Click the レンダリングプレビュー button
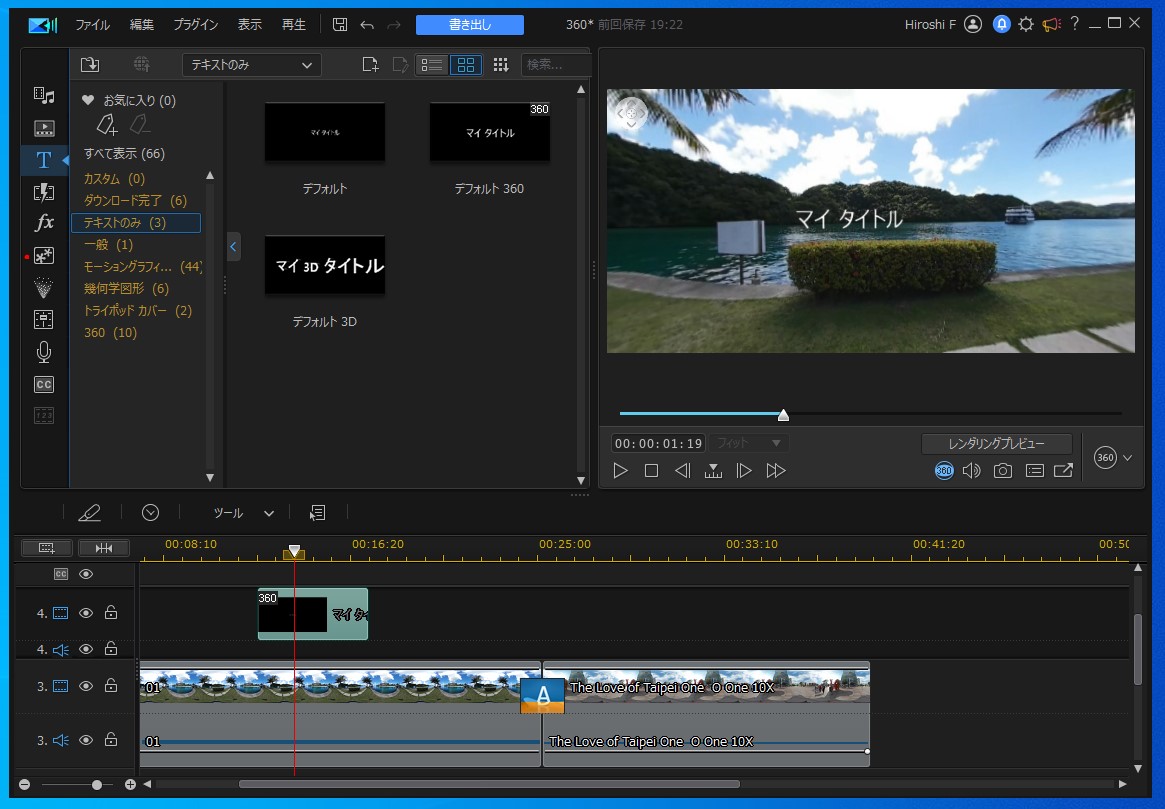Screen dimensions: 1165x809 [x=996, y=443]
